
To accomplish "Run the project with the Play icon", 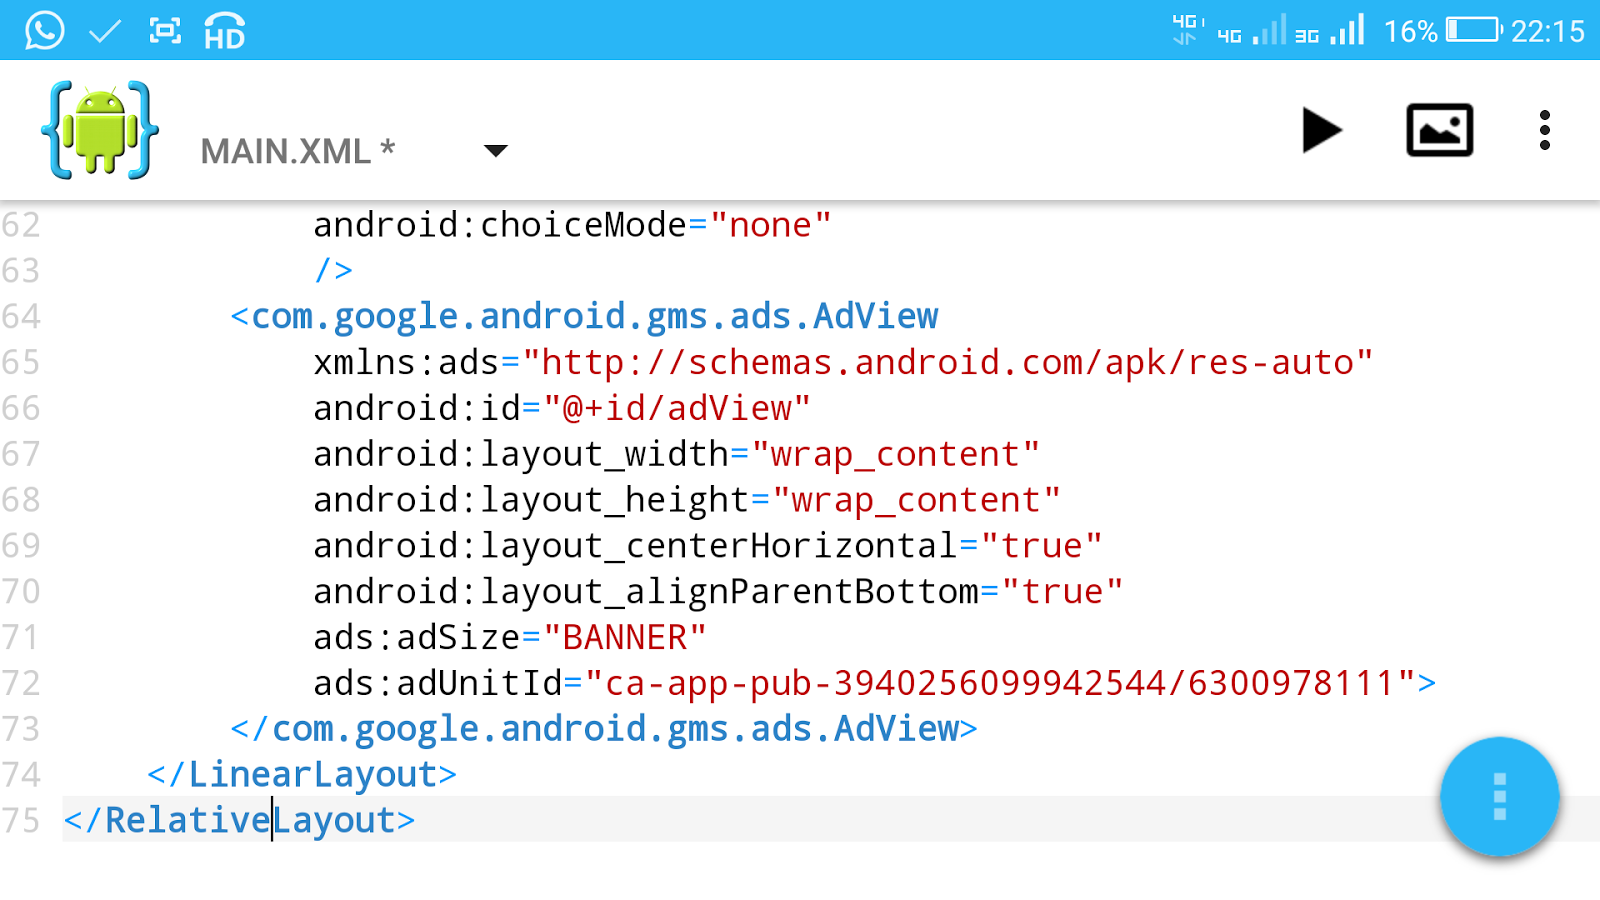I will click(1322, 130).
